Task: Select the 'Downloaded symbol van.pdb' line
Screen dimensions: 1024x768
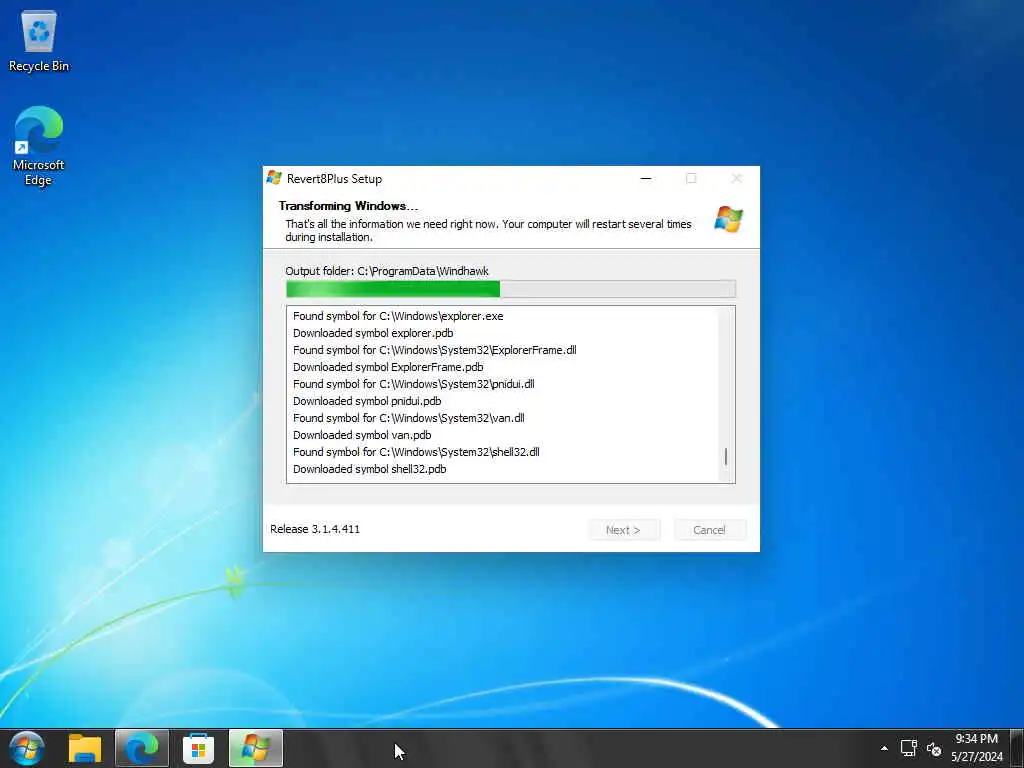Action: [362, 435]
